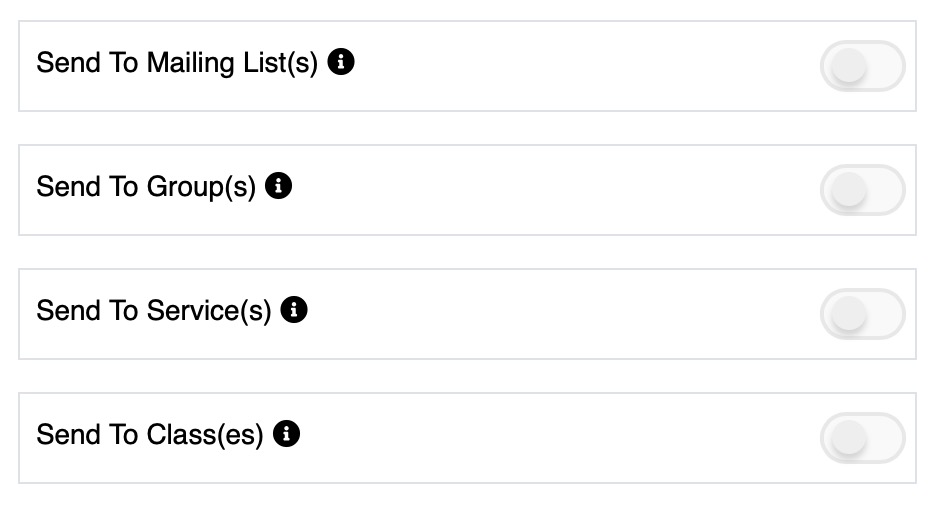Click empty middle of Mailing List(s) row panel
Image resolution: width=940 pixels, height=508 pixels.
[x=580, y=66]
